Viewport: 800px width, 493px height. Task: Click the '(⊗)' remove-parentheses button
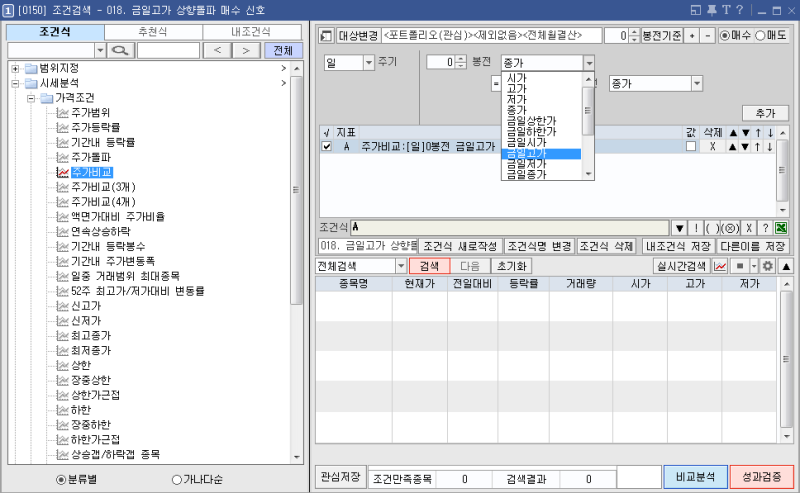click(730, 228)
